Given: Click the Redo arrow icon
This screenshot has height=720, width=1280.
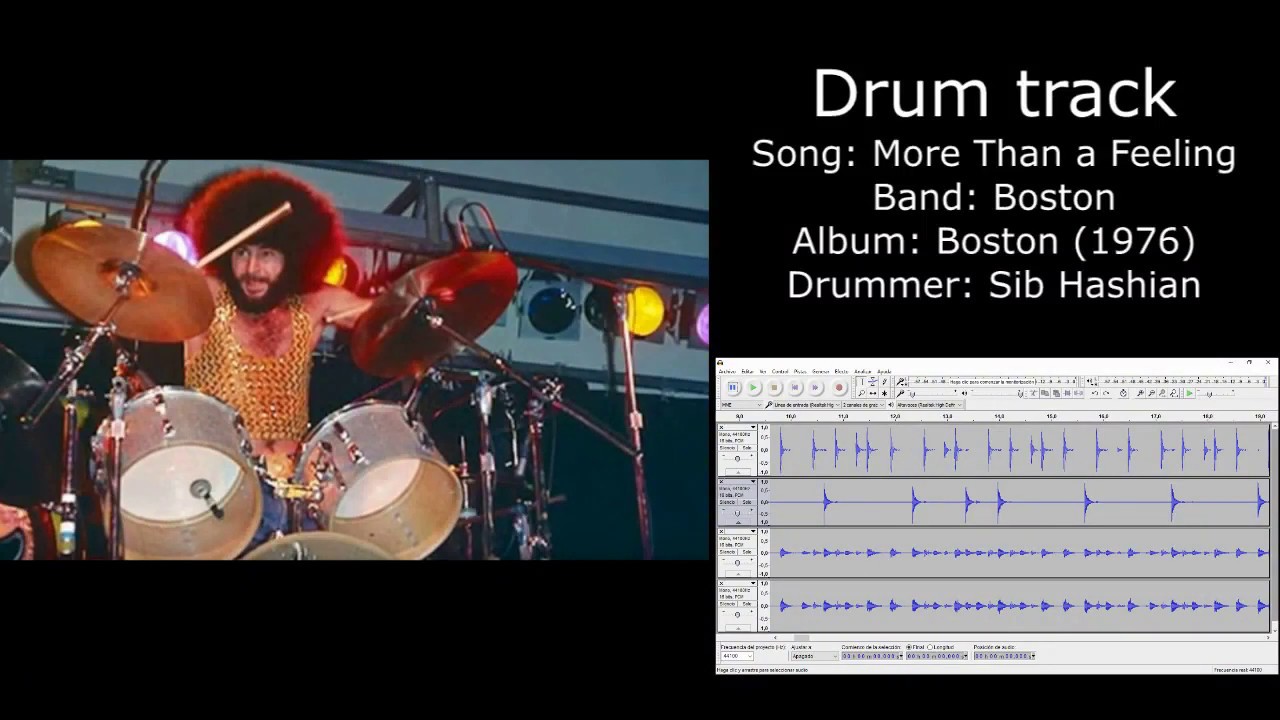Looking at the screenshot, I should click(x=1106, y=393).
